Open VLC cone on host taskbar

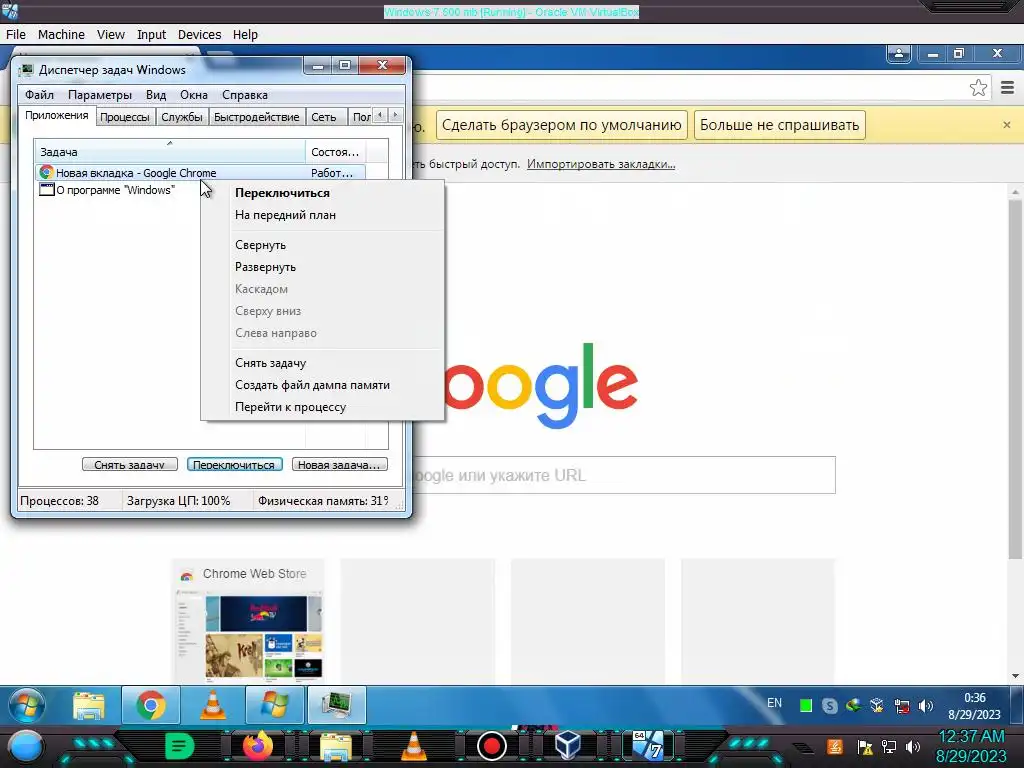click(413, 746)
